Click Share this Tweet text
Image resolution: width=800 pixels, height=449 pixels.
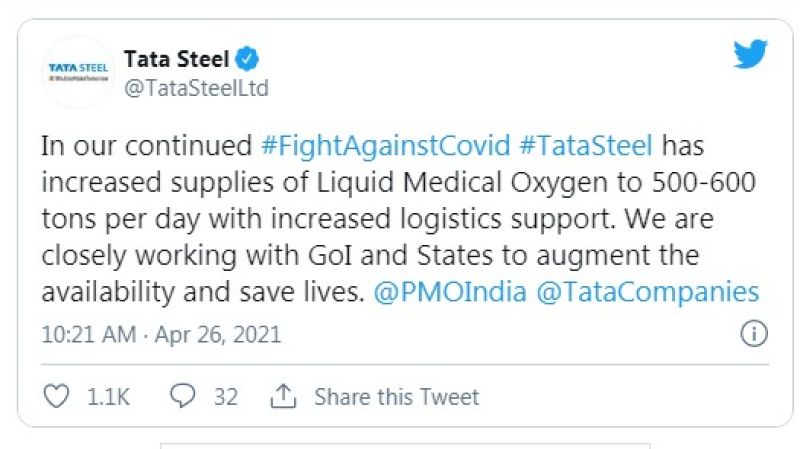pos(397,397)
